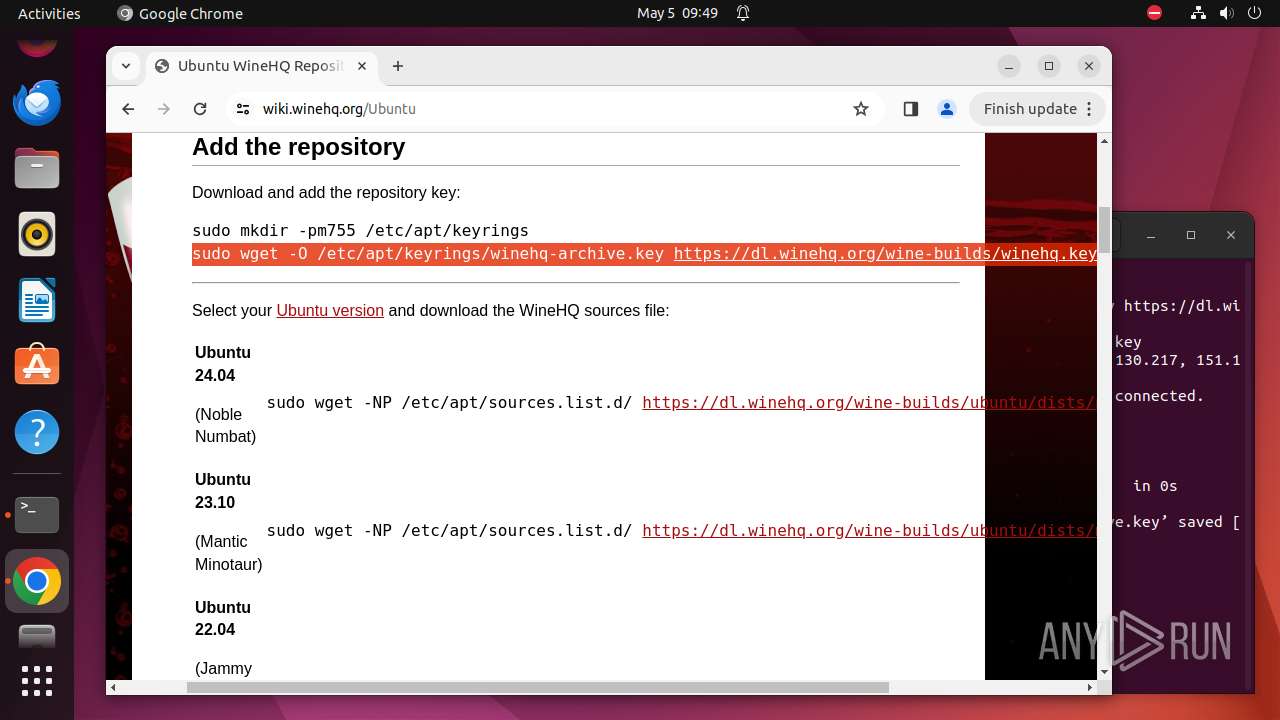The image size is (1280, 720).
Task: Show Applications grid
Action: click(37, 680)
